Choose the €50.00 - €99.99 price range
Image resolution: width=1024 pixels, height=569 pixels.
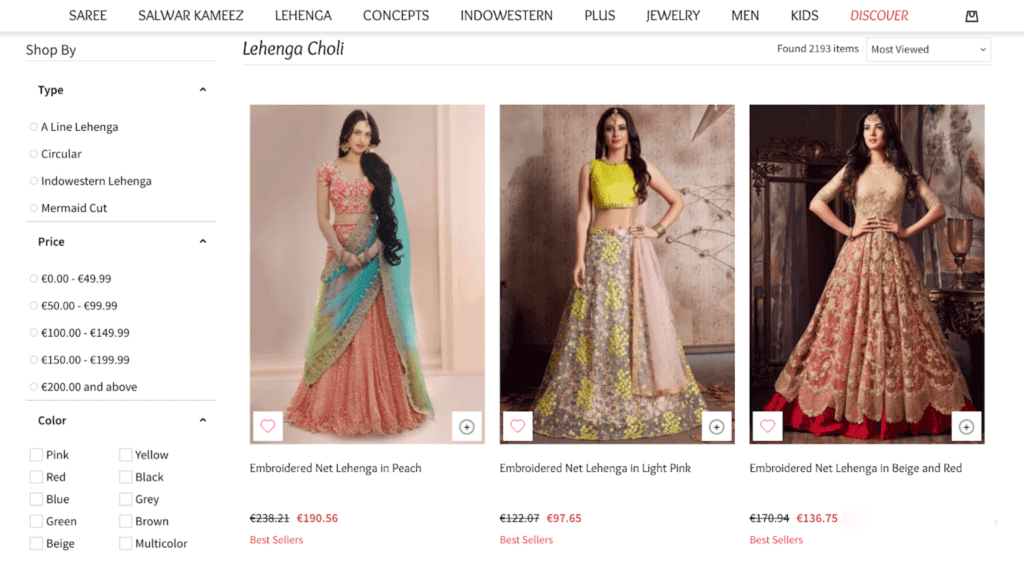pyautogui.click(x=33, y=306)
